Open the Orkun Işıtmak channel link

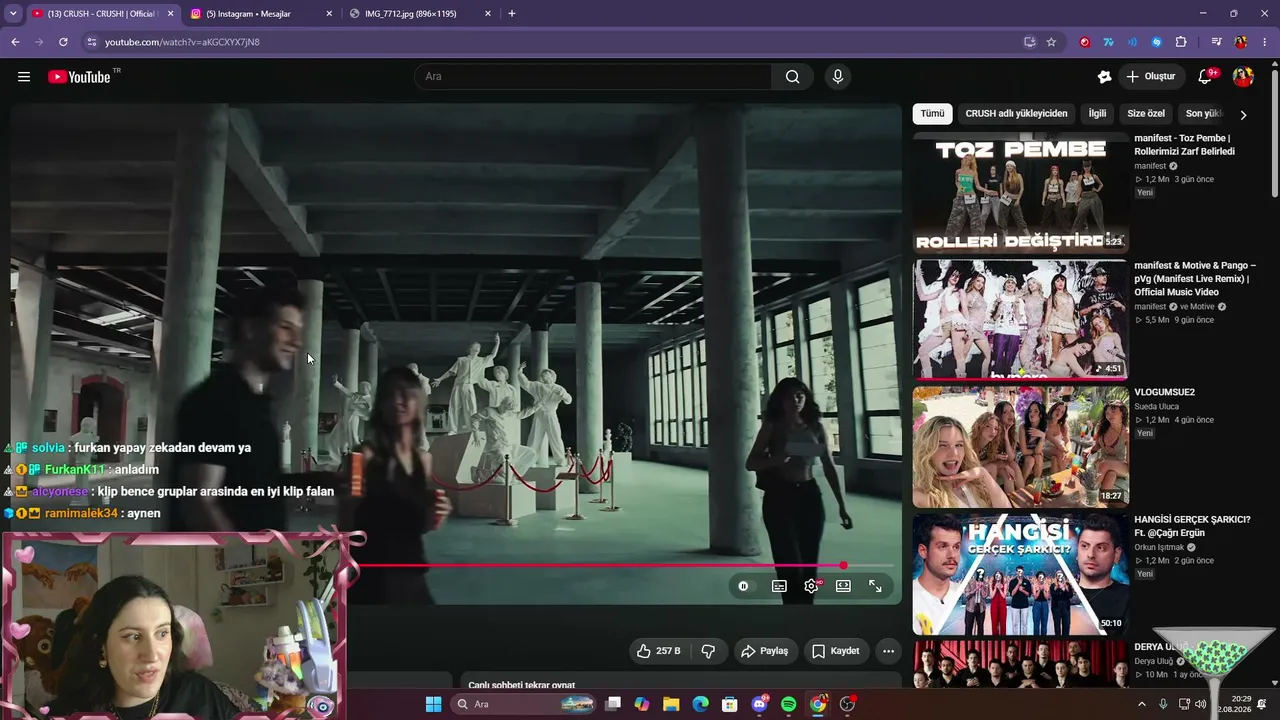[1159, 548]
